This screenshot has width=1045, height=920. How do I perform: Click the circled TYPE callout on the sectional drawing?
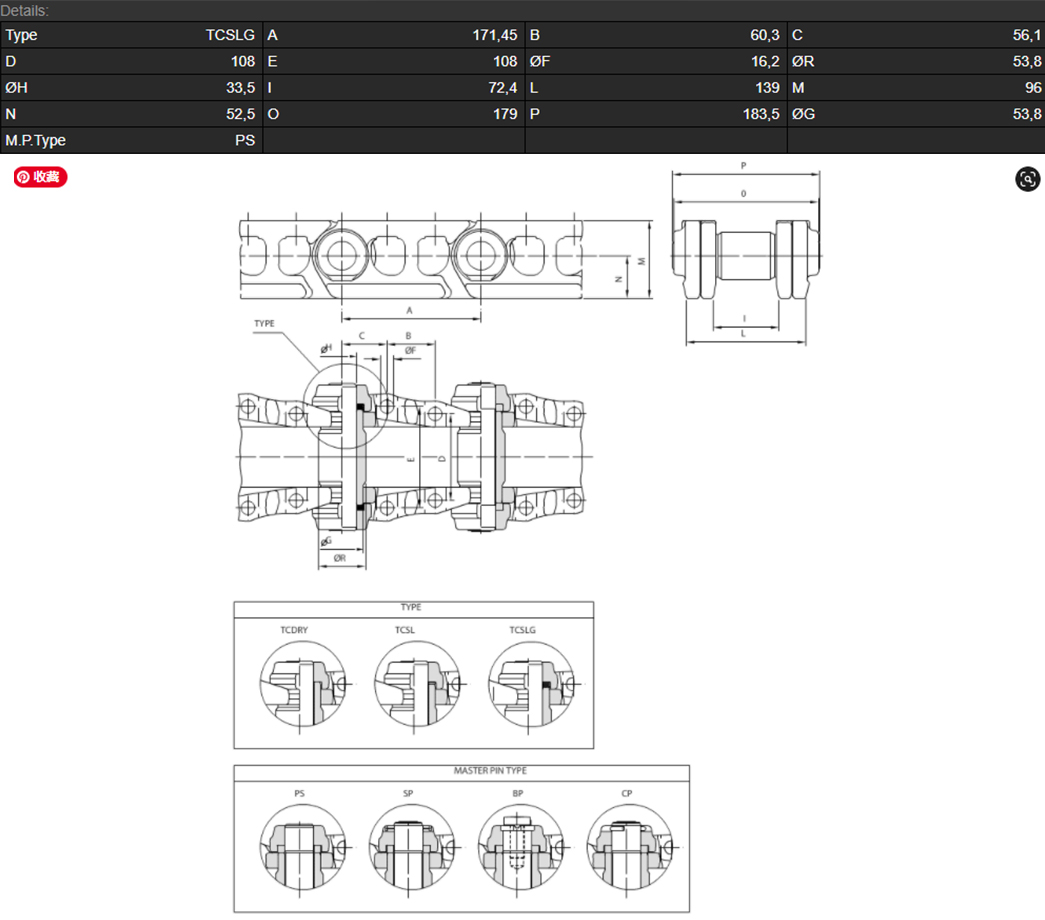click(346, 406)
